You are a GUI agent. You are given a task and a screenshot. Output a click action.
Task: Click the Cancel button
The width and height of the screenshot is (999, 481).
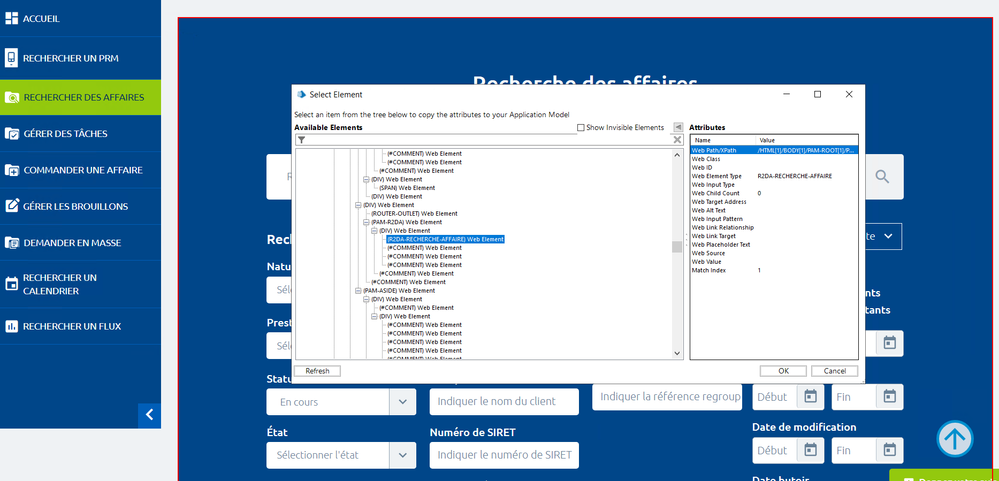coord(835,371)
